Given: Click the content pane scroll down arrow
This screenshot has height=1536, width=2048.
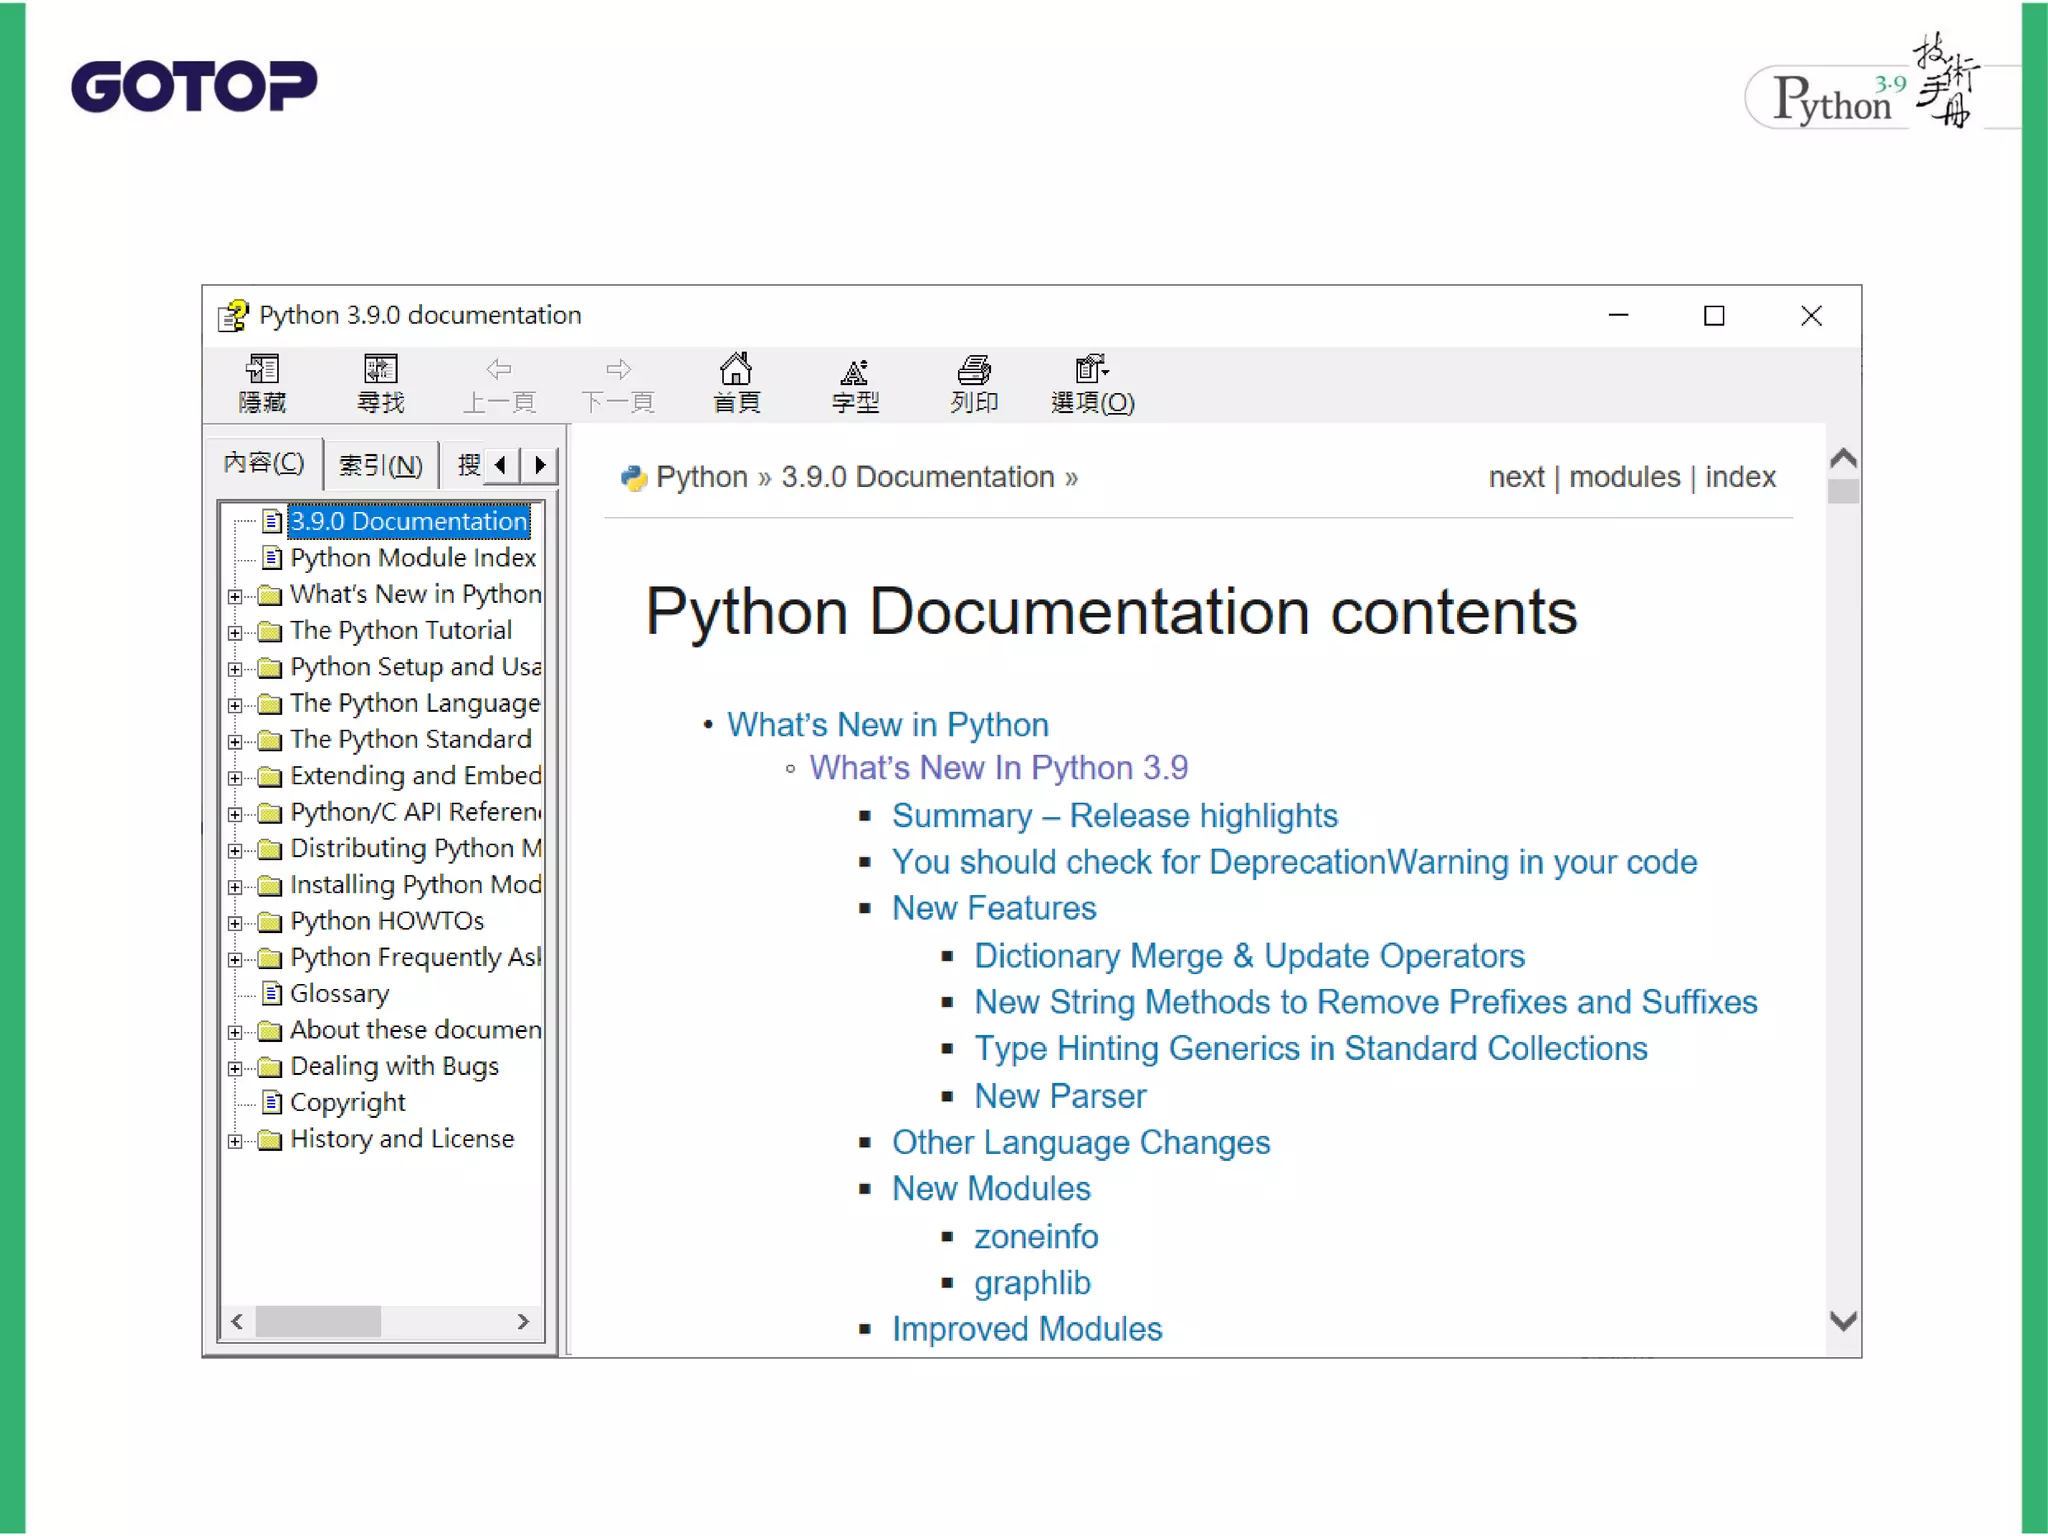Looking at the screenshot, I should click(1843, 1321).
